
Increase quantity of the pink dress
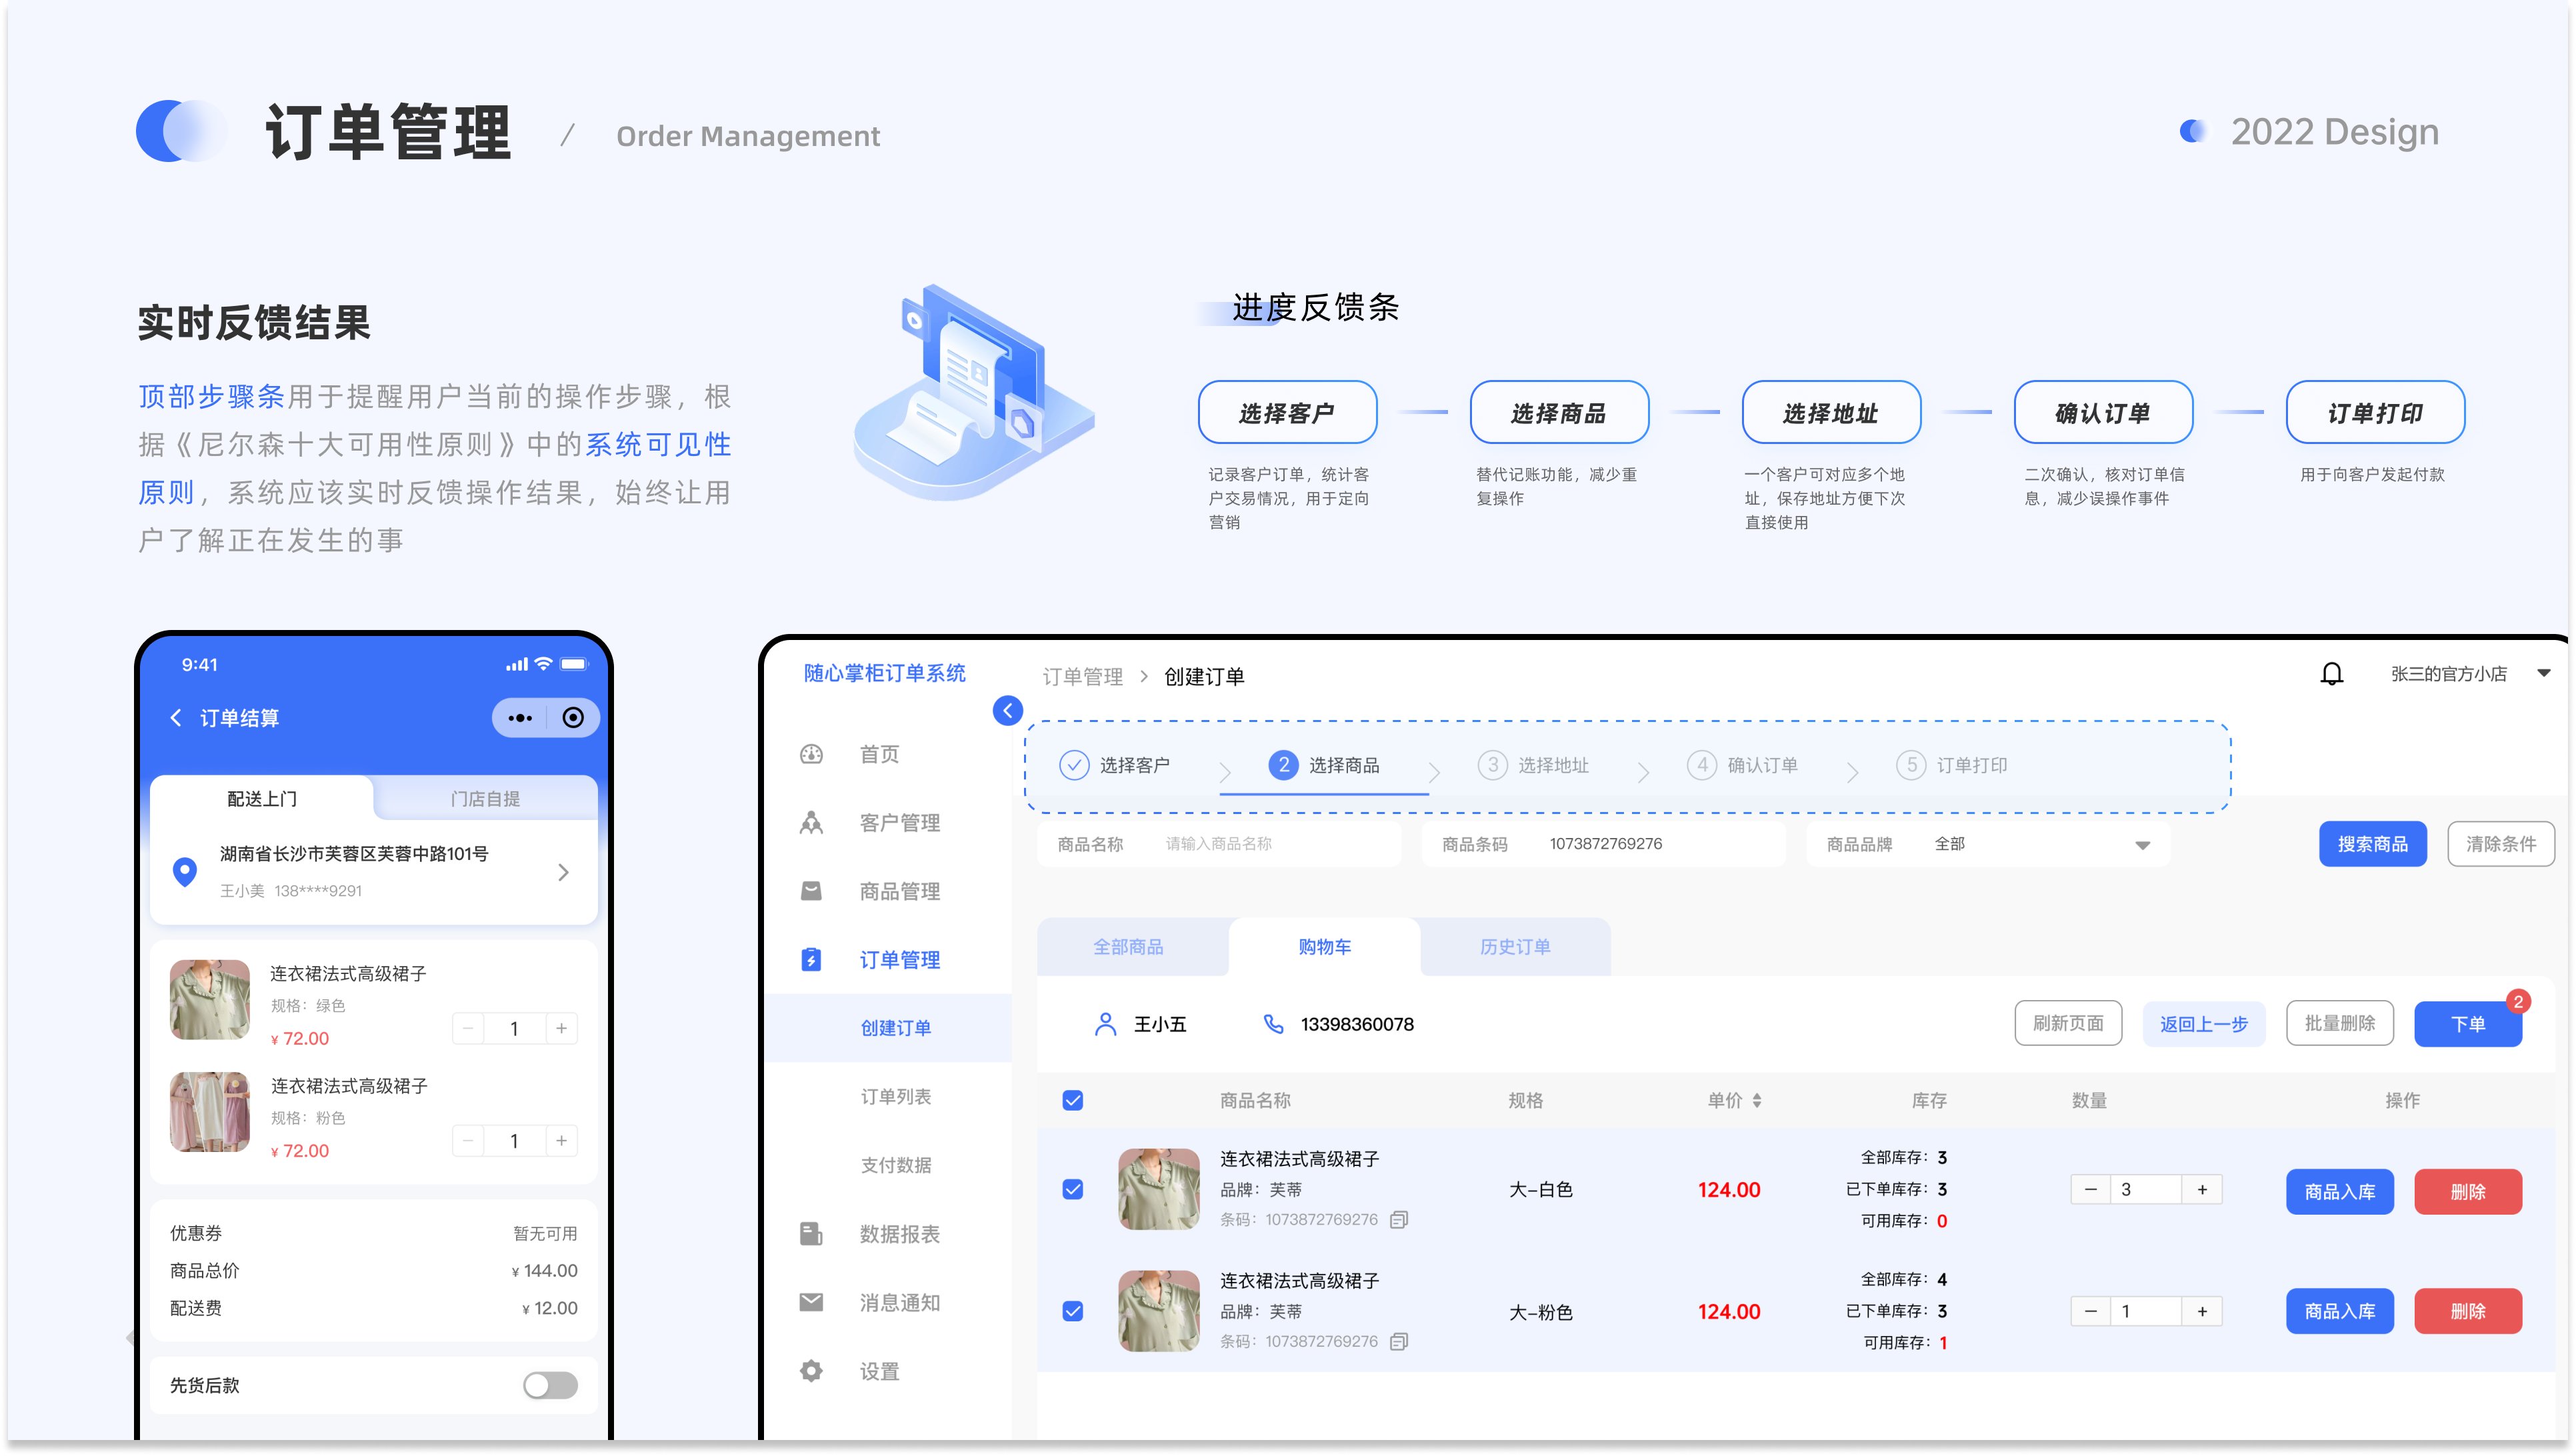pyautogui.click(x=2201, y=1311)
